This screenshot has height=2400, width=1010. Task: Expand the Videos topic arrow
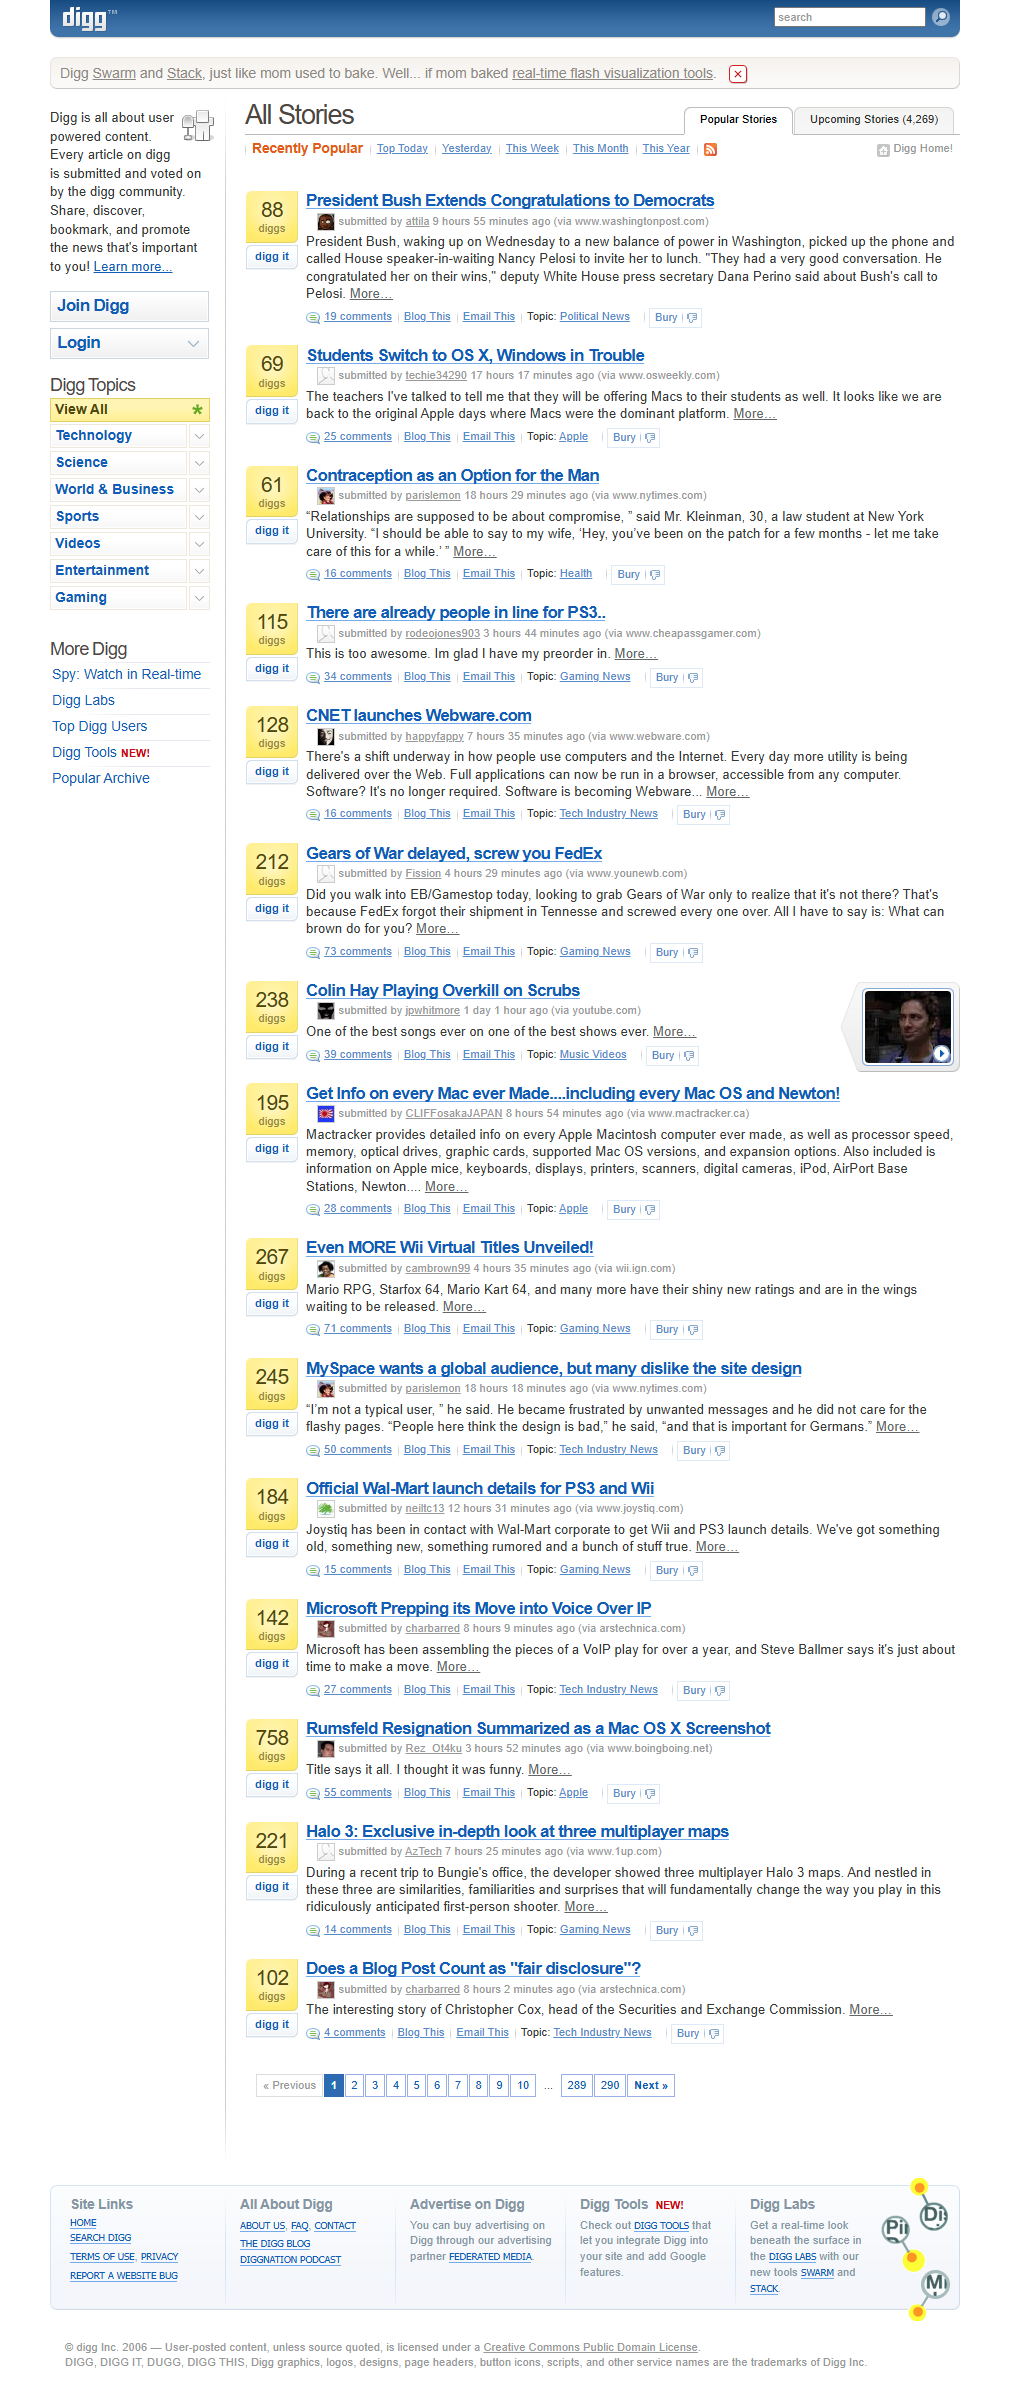(199, 544)
